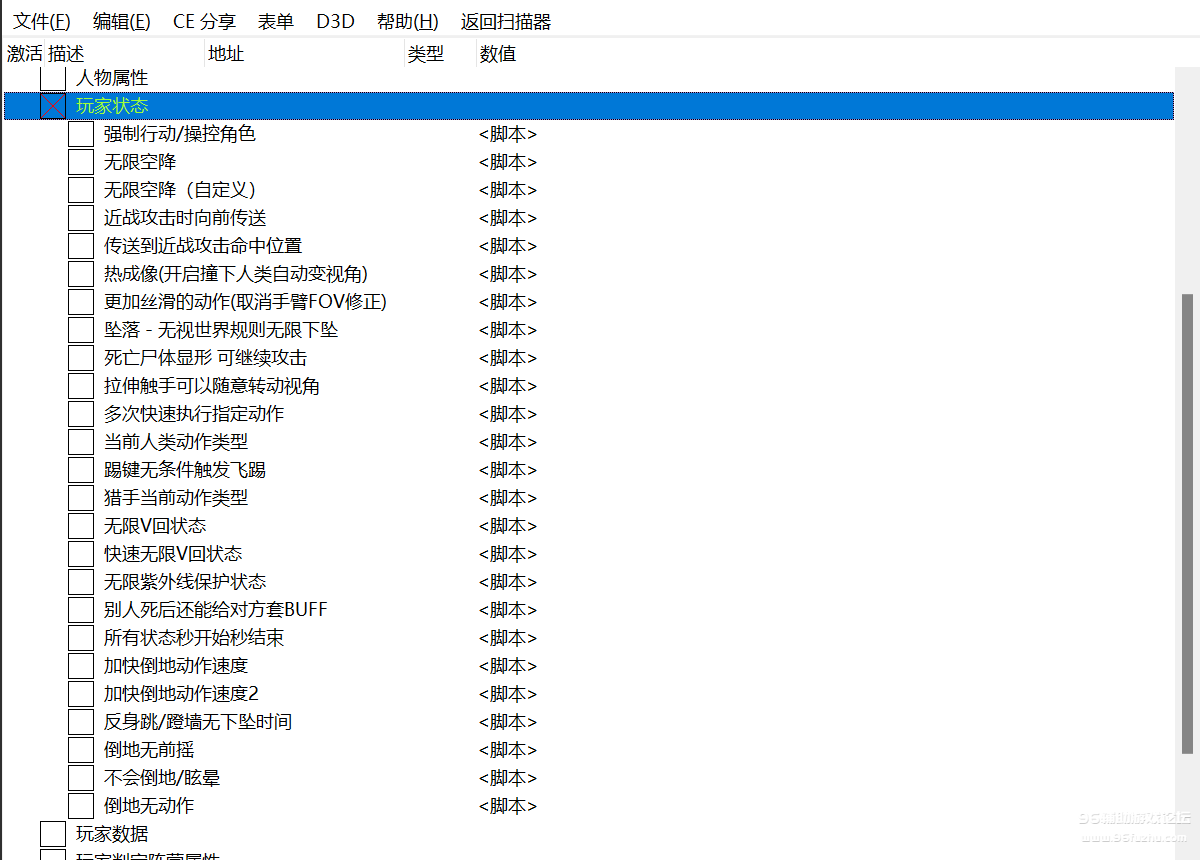Screen dimensions: 1200x860
Task: Select the 无限紫外线保护状态 entry
Action: pyautogui.click(x=184, y=582)
